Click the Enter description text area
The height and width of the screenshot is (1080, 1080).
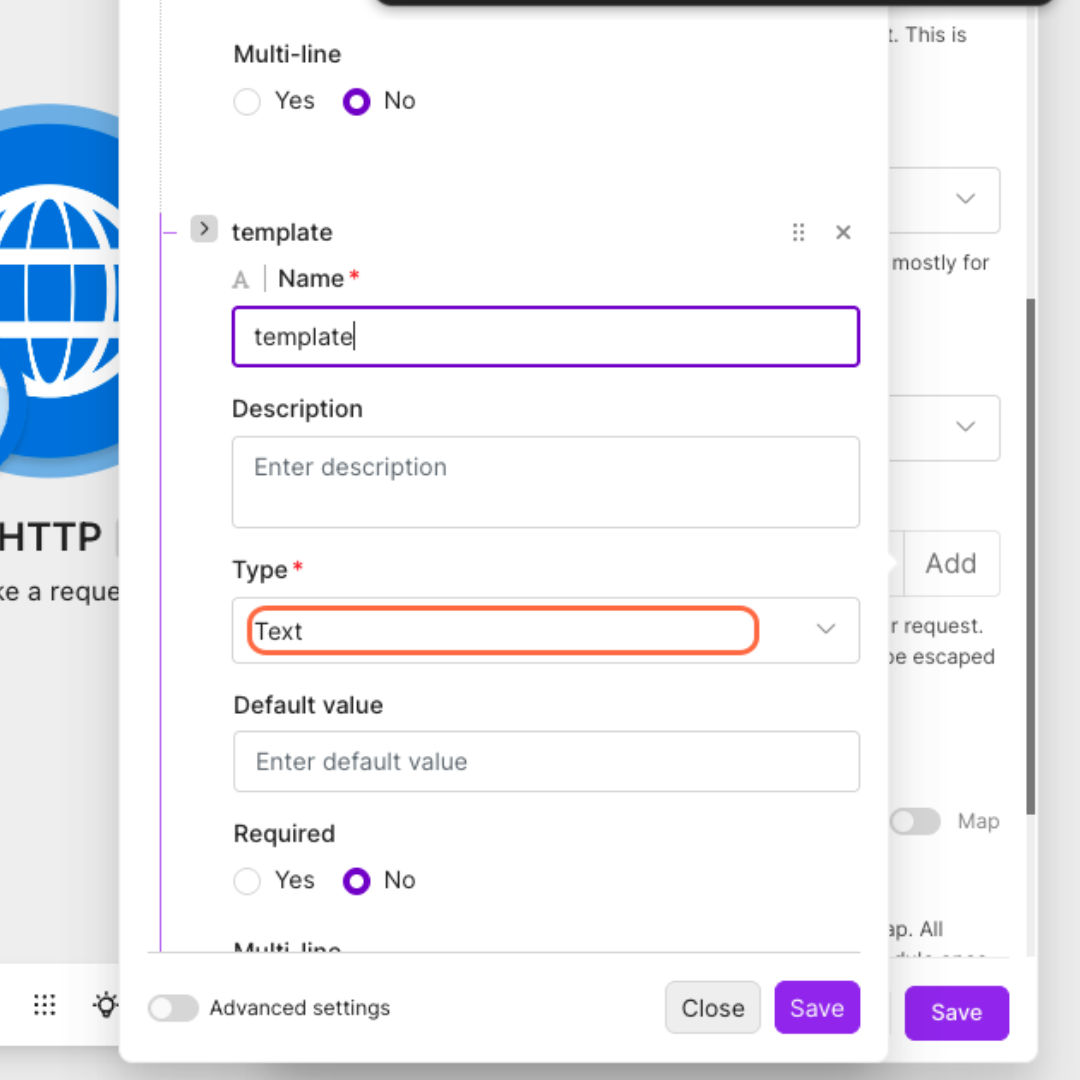click(x=546, y=482)
